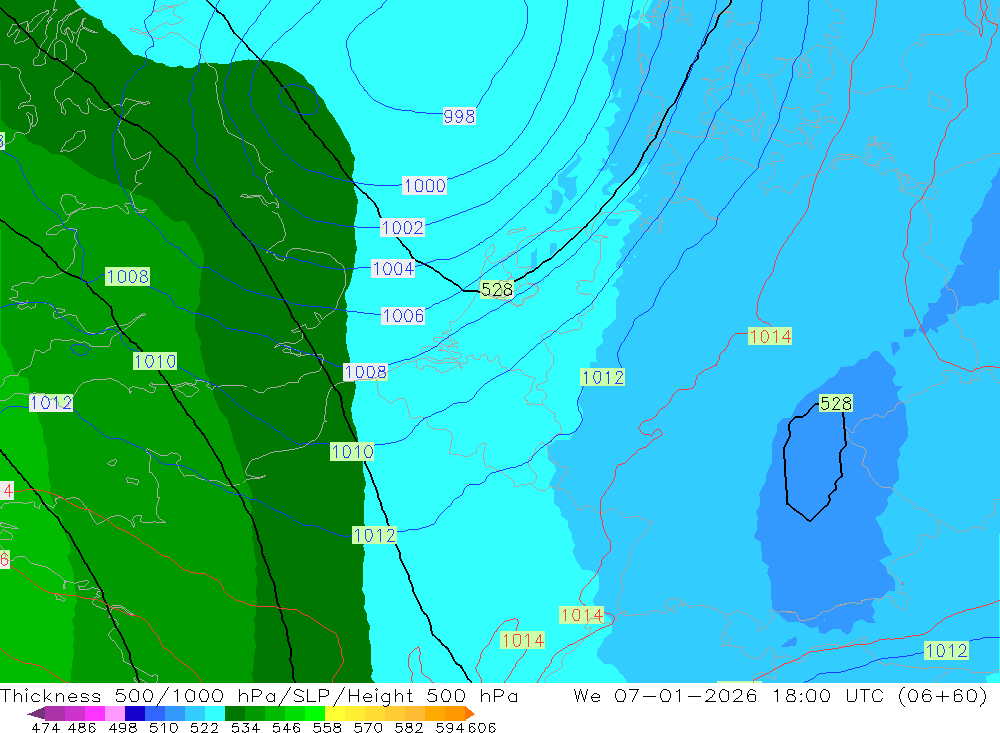Click the 570 legend value

(x=368, y=728)
